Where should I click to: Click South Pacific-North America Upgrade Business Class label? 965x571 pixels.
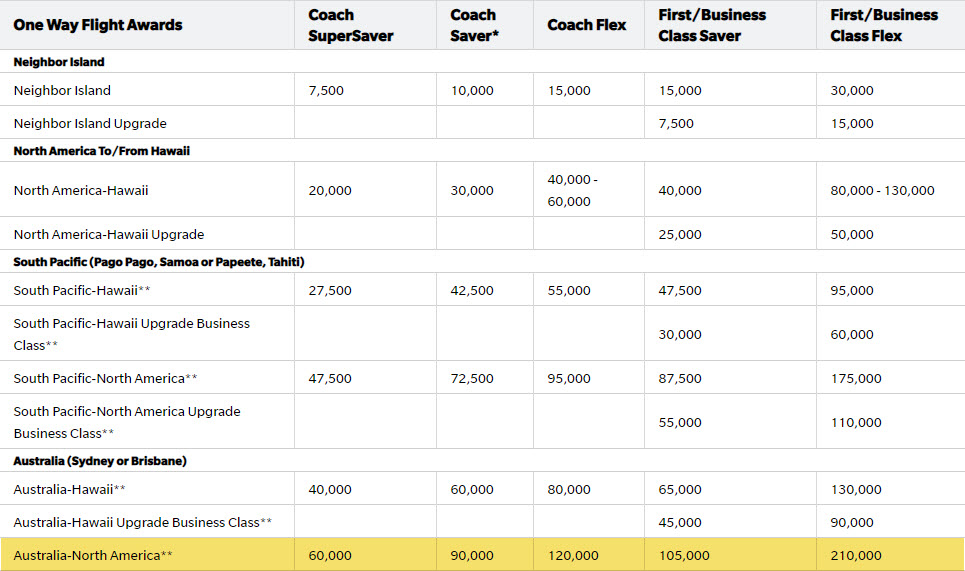click(x=127, y=422)
